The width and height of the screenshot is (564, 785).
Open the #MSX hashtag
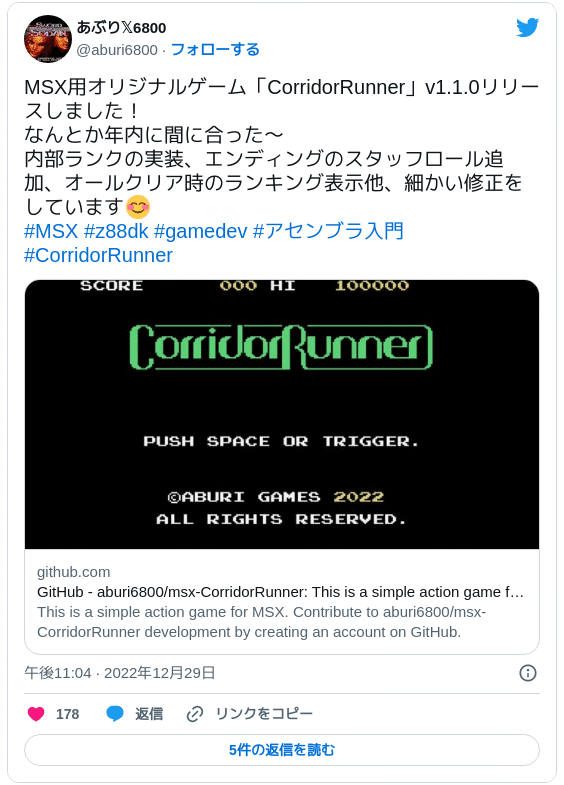point(51,231)
